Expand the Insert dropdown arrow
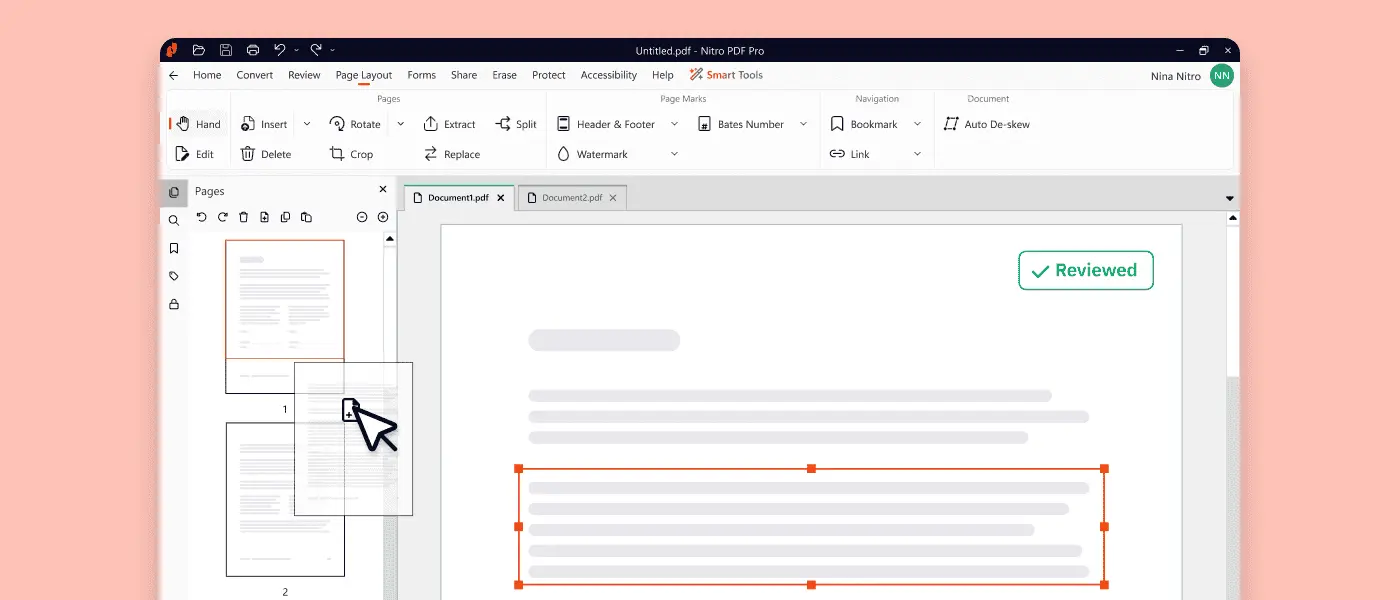 point(307,124)
